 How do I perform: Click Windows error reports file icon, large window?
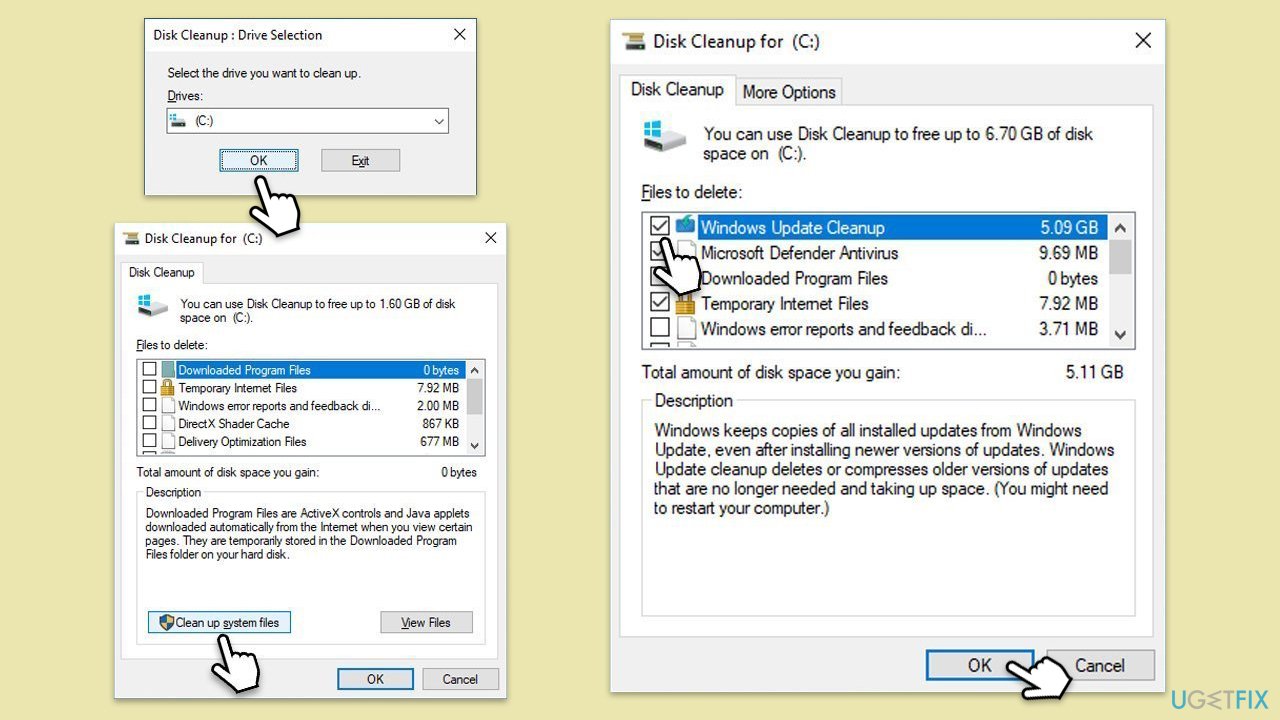685,328
